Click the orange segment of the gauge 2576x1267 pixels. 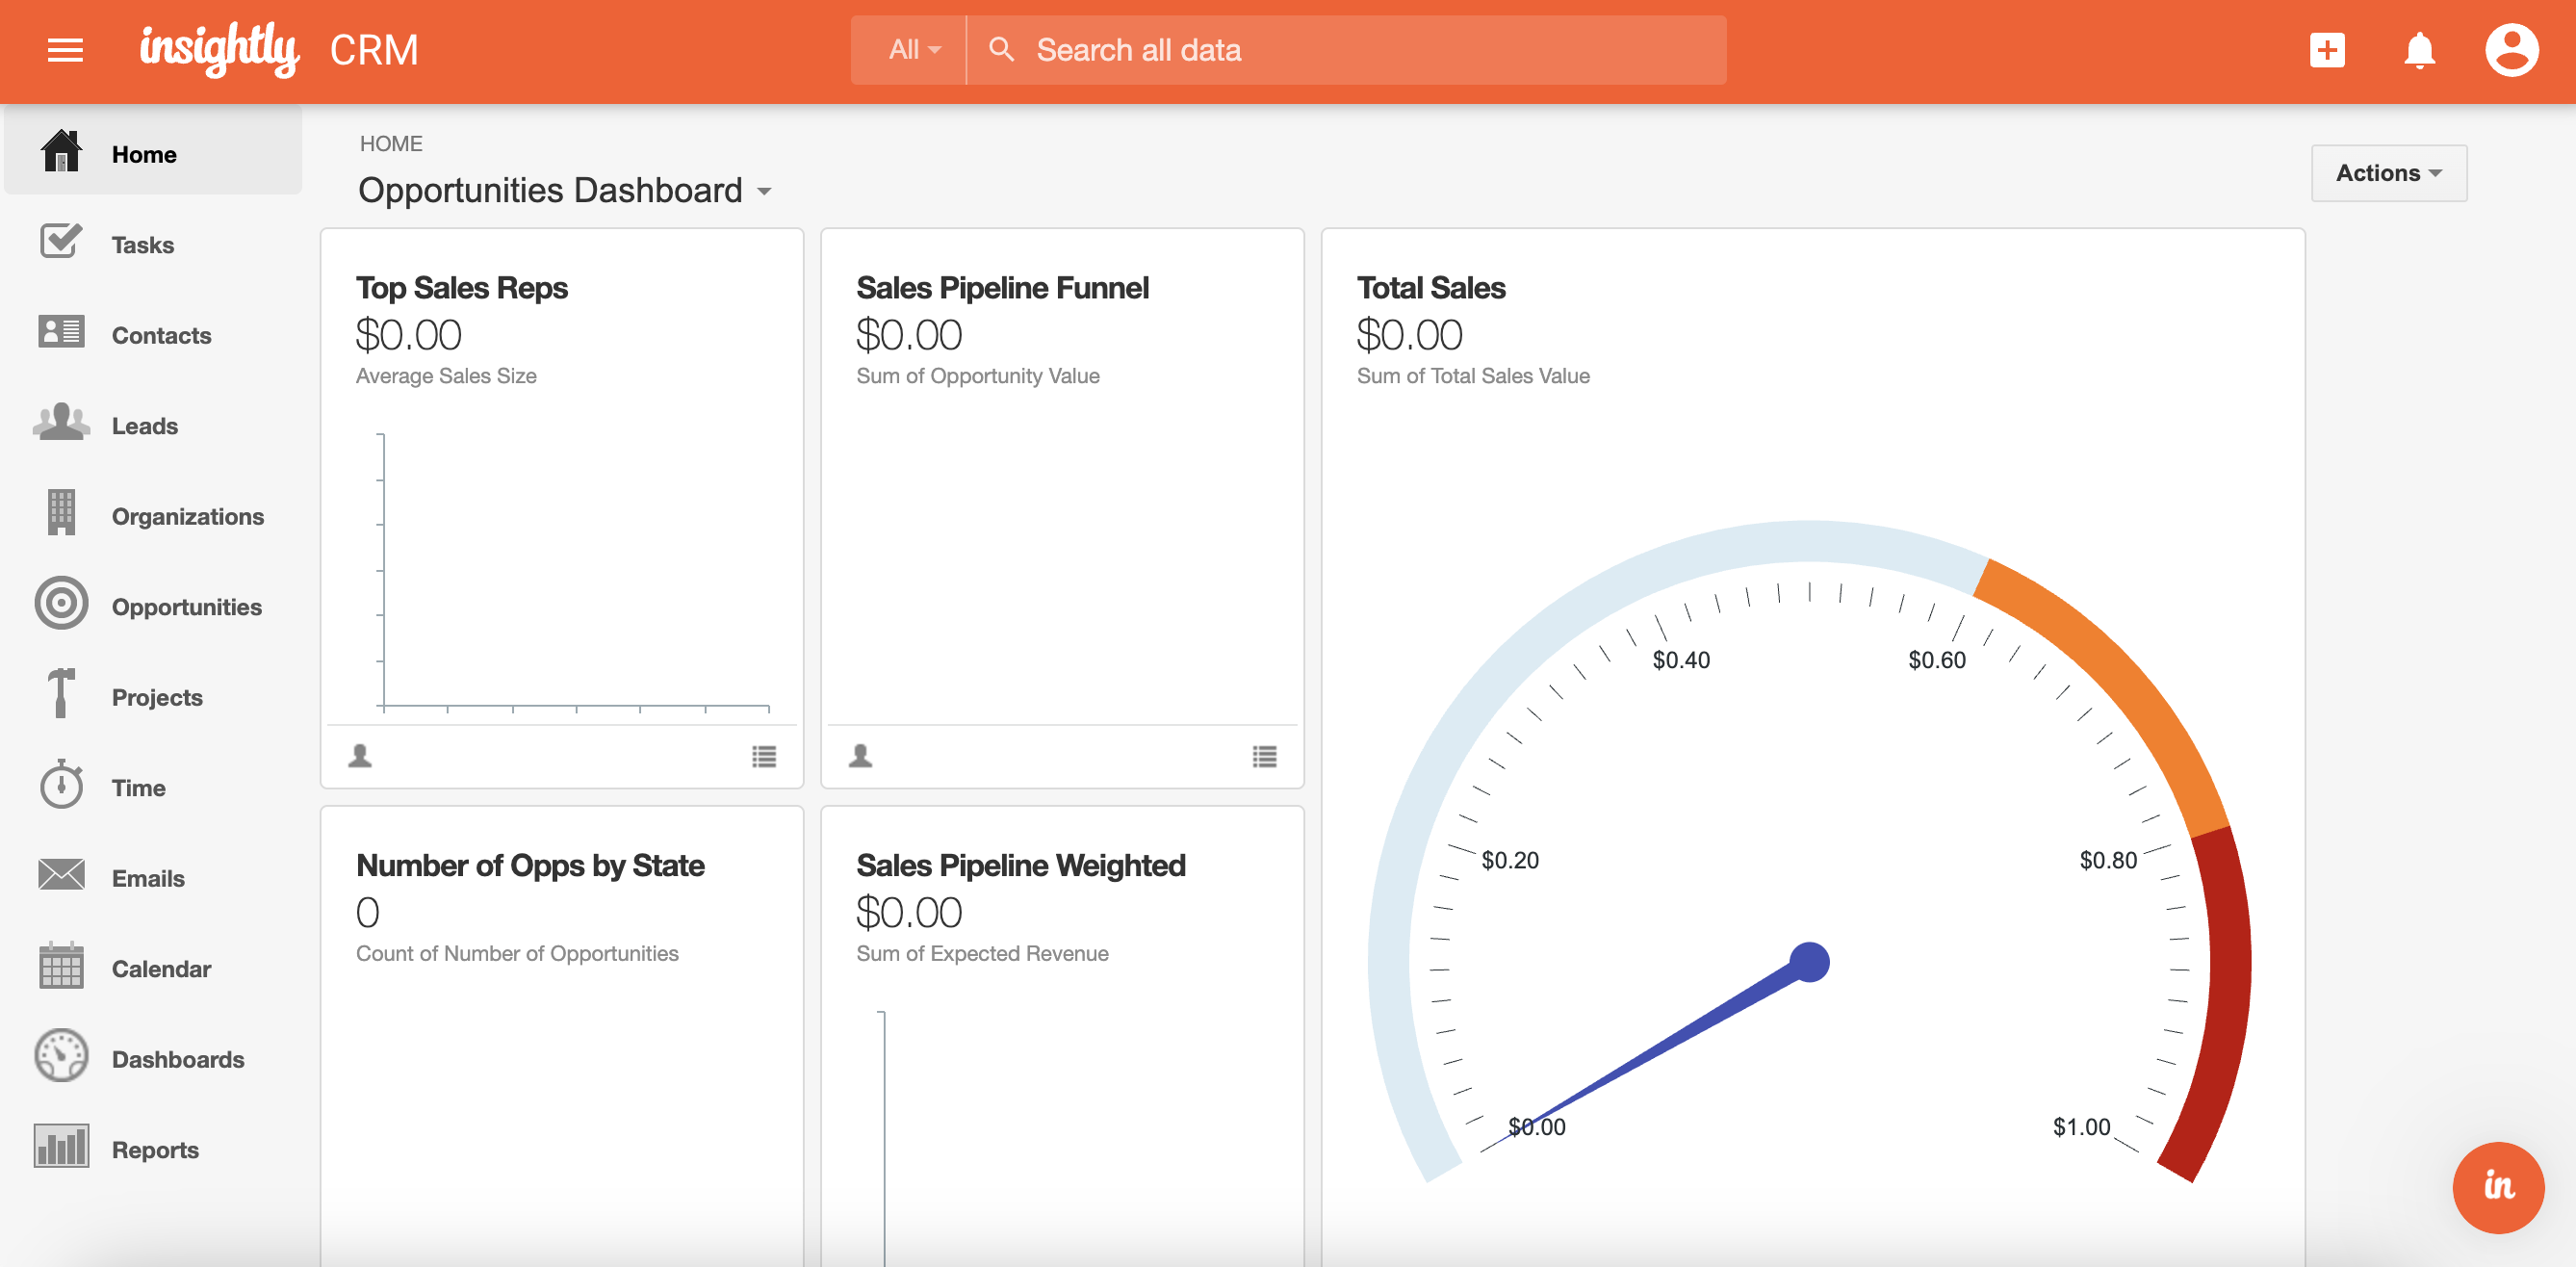2119,688
